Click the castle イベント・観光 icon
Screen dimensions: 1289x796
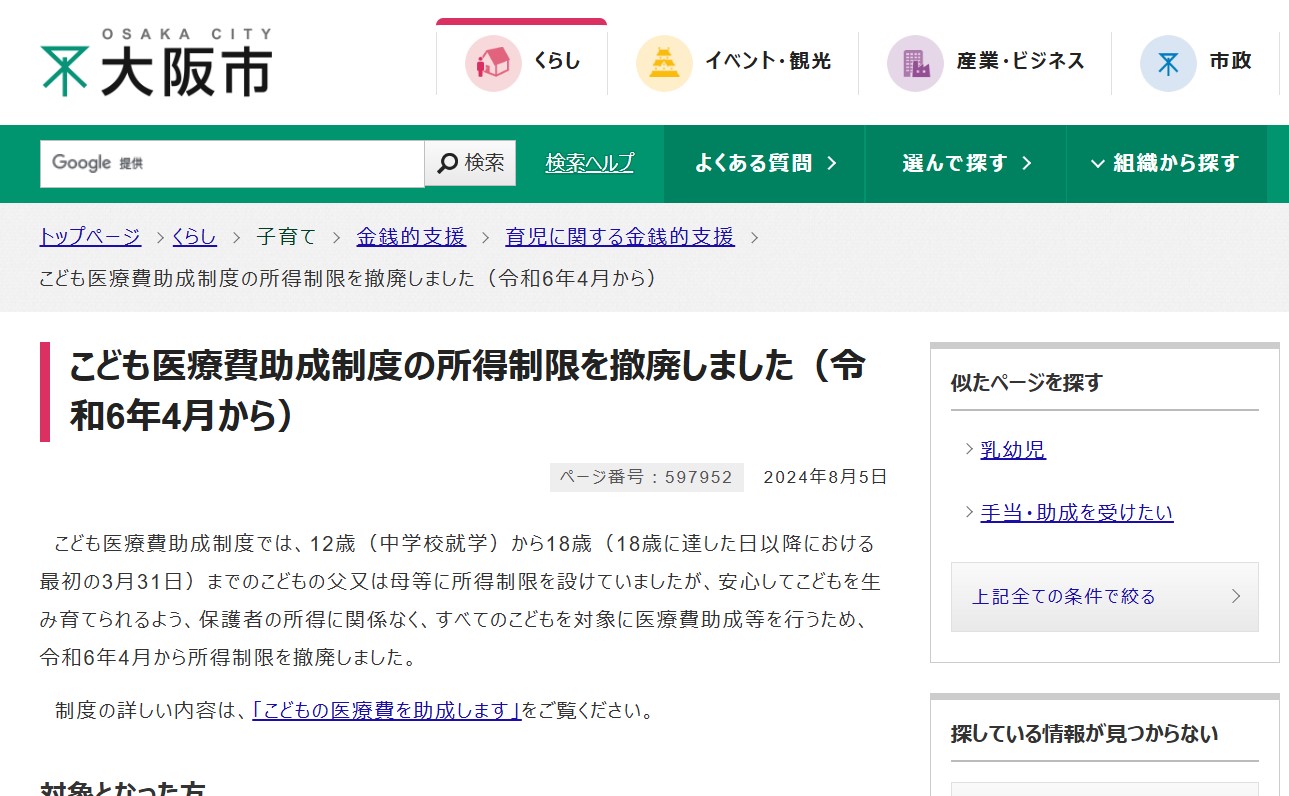tap(664, 63)
